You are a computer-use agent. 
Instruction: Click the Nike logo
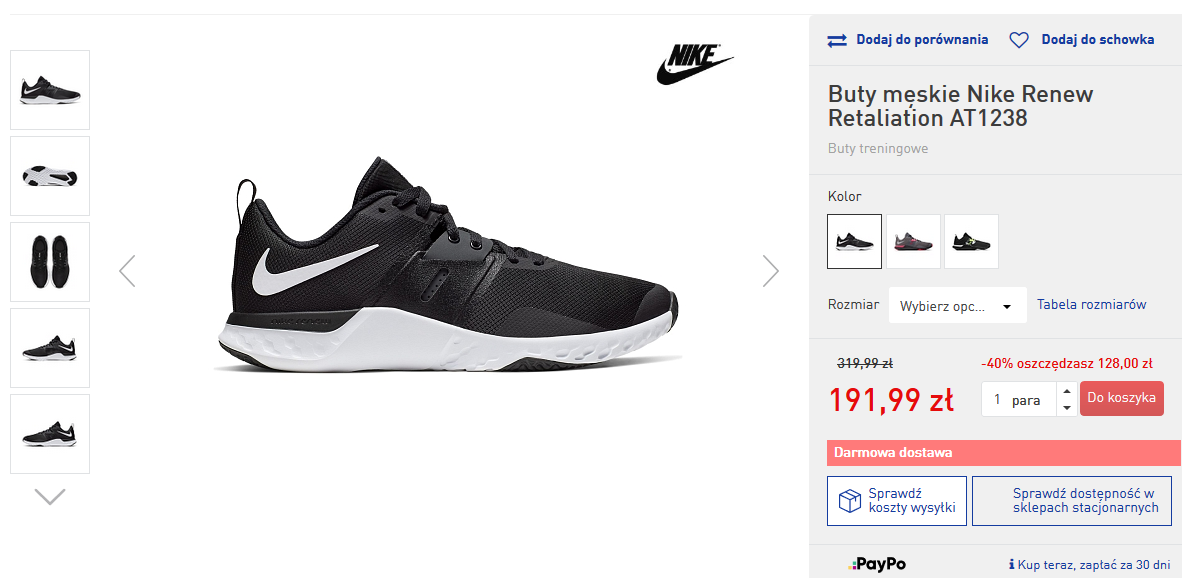pyautogui.click(x=694, y=63)
